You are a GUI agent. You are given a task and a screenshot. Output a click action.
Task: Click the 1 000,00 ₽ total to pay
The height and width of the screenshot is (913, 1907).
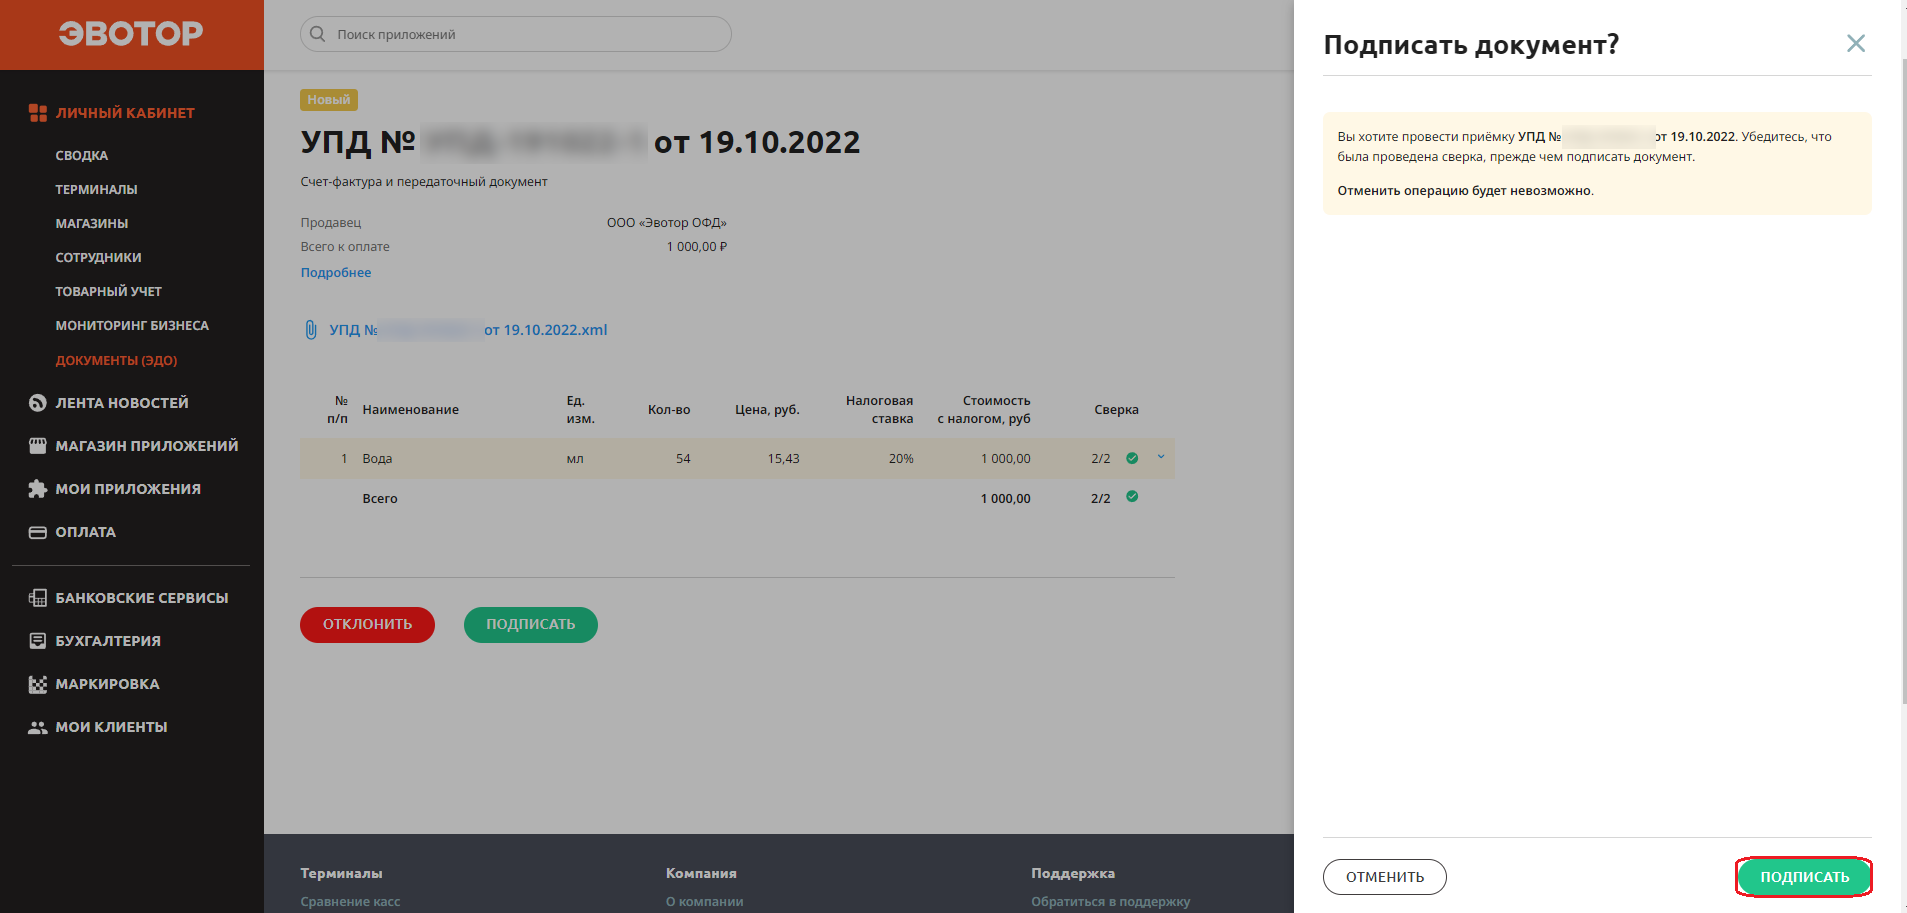point(697,247)
